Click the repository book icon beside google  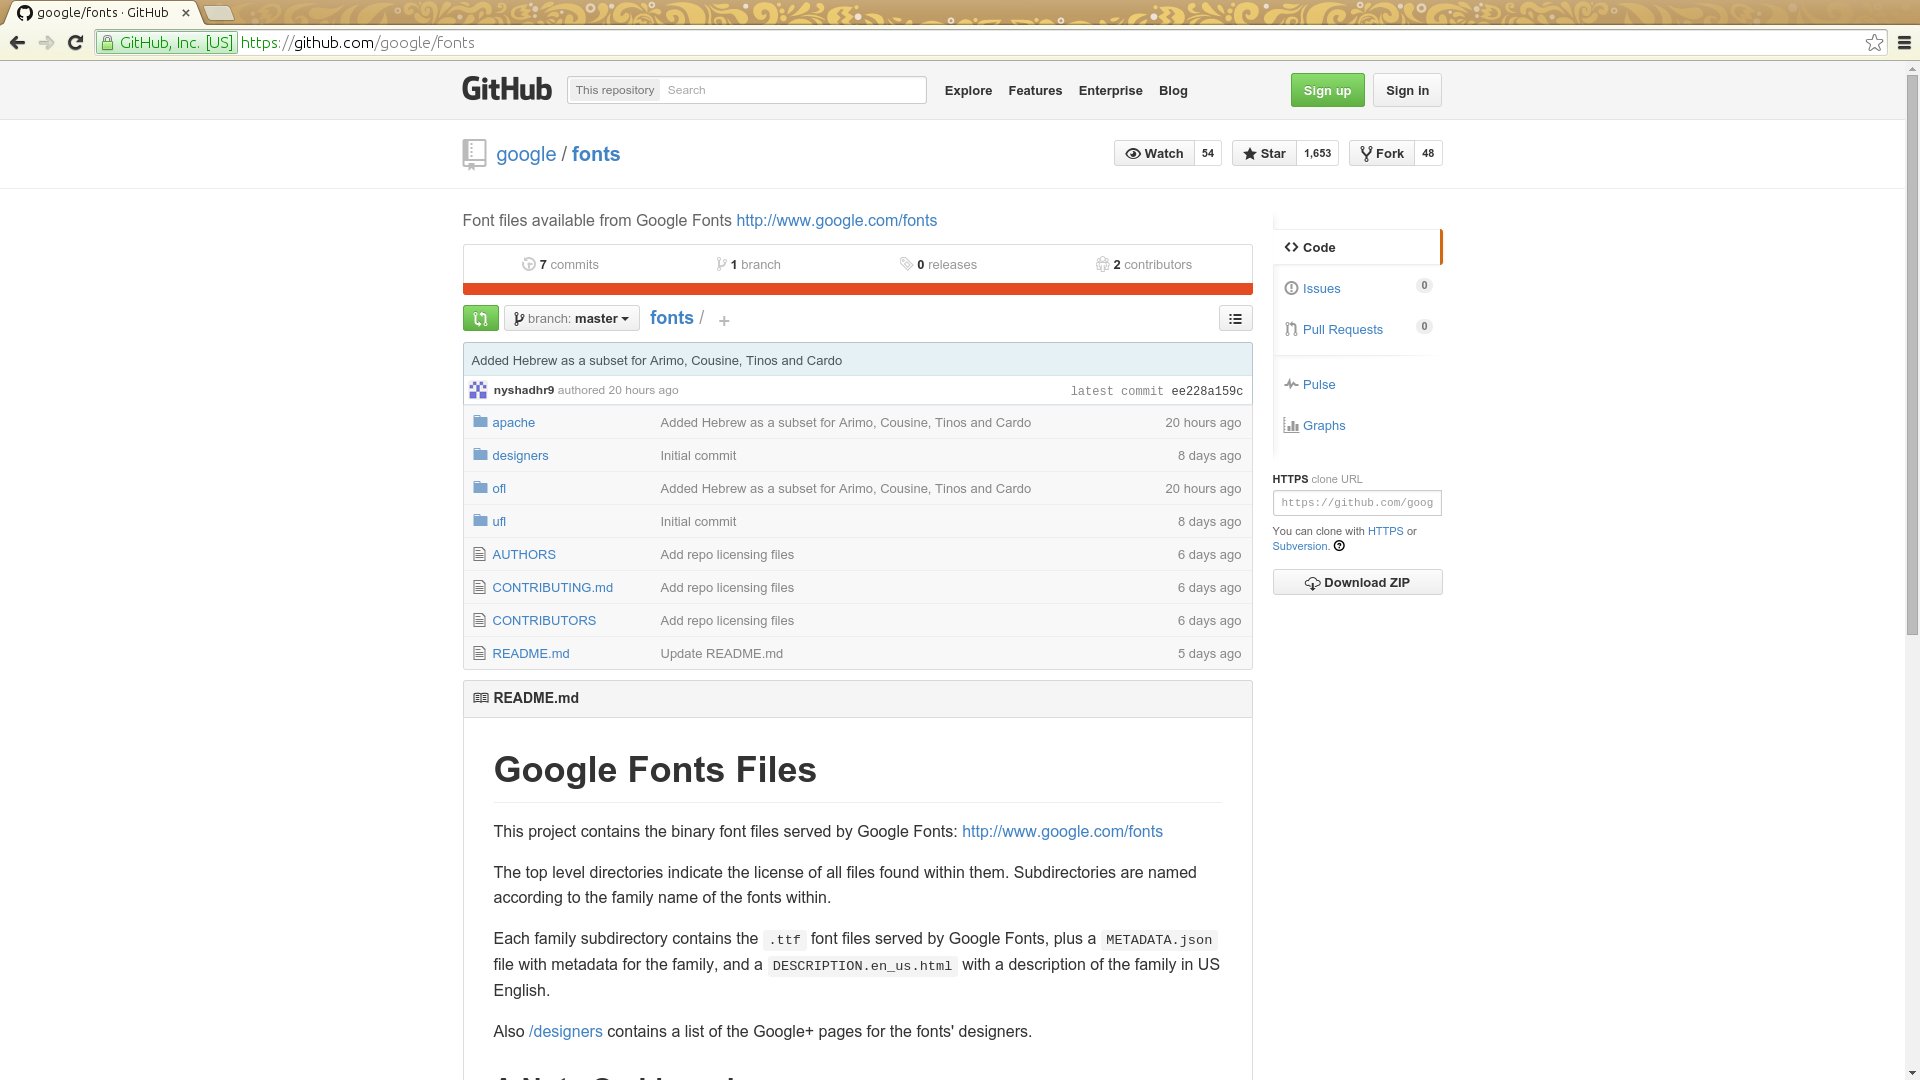[x=474, y=154]
